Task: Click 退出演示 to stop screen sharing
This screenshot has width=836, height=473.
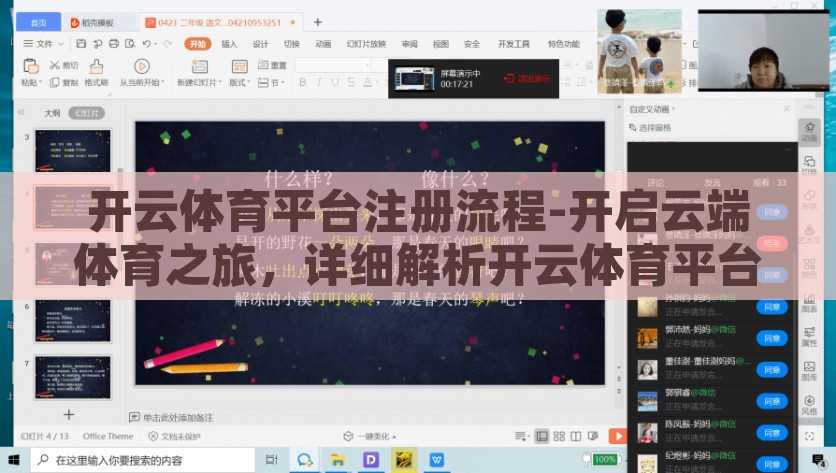Action: (x=527, y=78)
